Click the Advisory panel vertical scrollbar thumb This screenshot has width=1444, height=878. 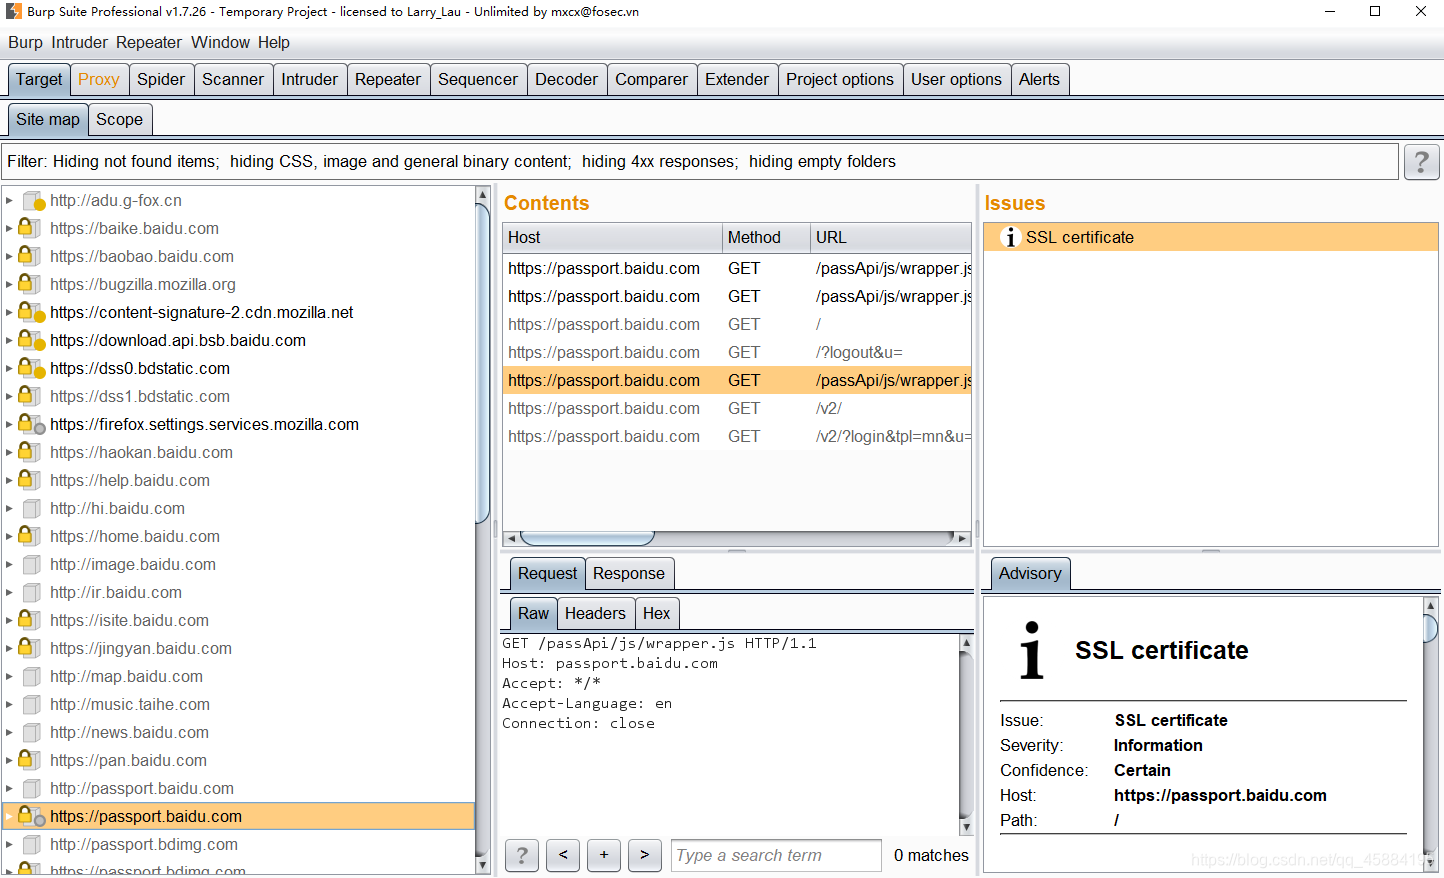(x=1430, y=628)
